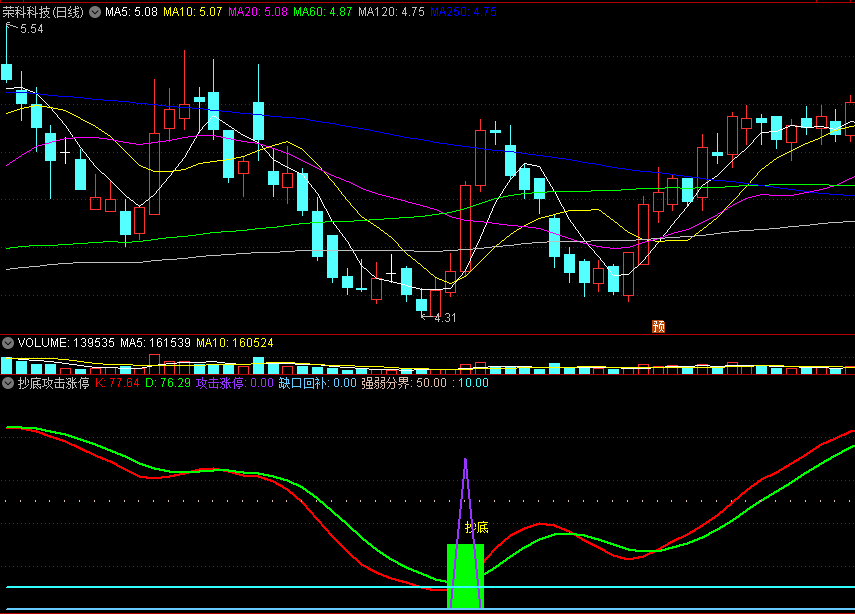This screenshot has height=614, width=855.
Task: Select the MA5: 5.08 label
Action: point(131,12)
